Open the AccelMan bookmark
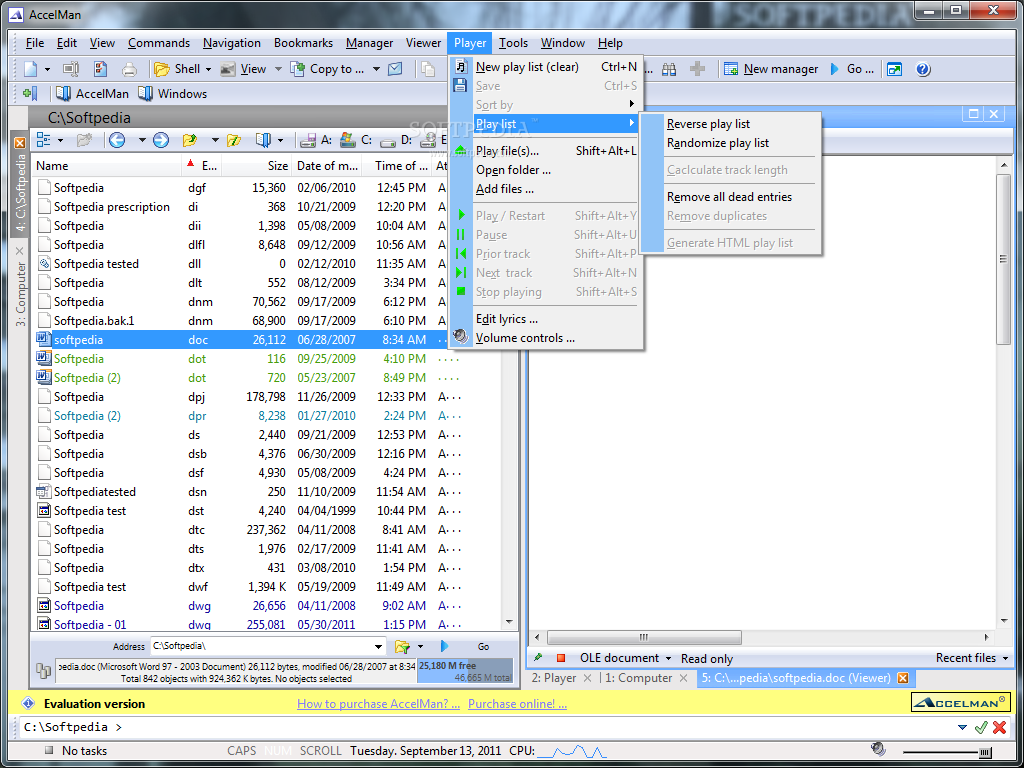This screenshot has height=768, width=1024. pos(93,93)
